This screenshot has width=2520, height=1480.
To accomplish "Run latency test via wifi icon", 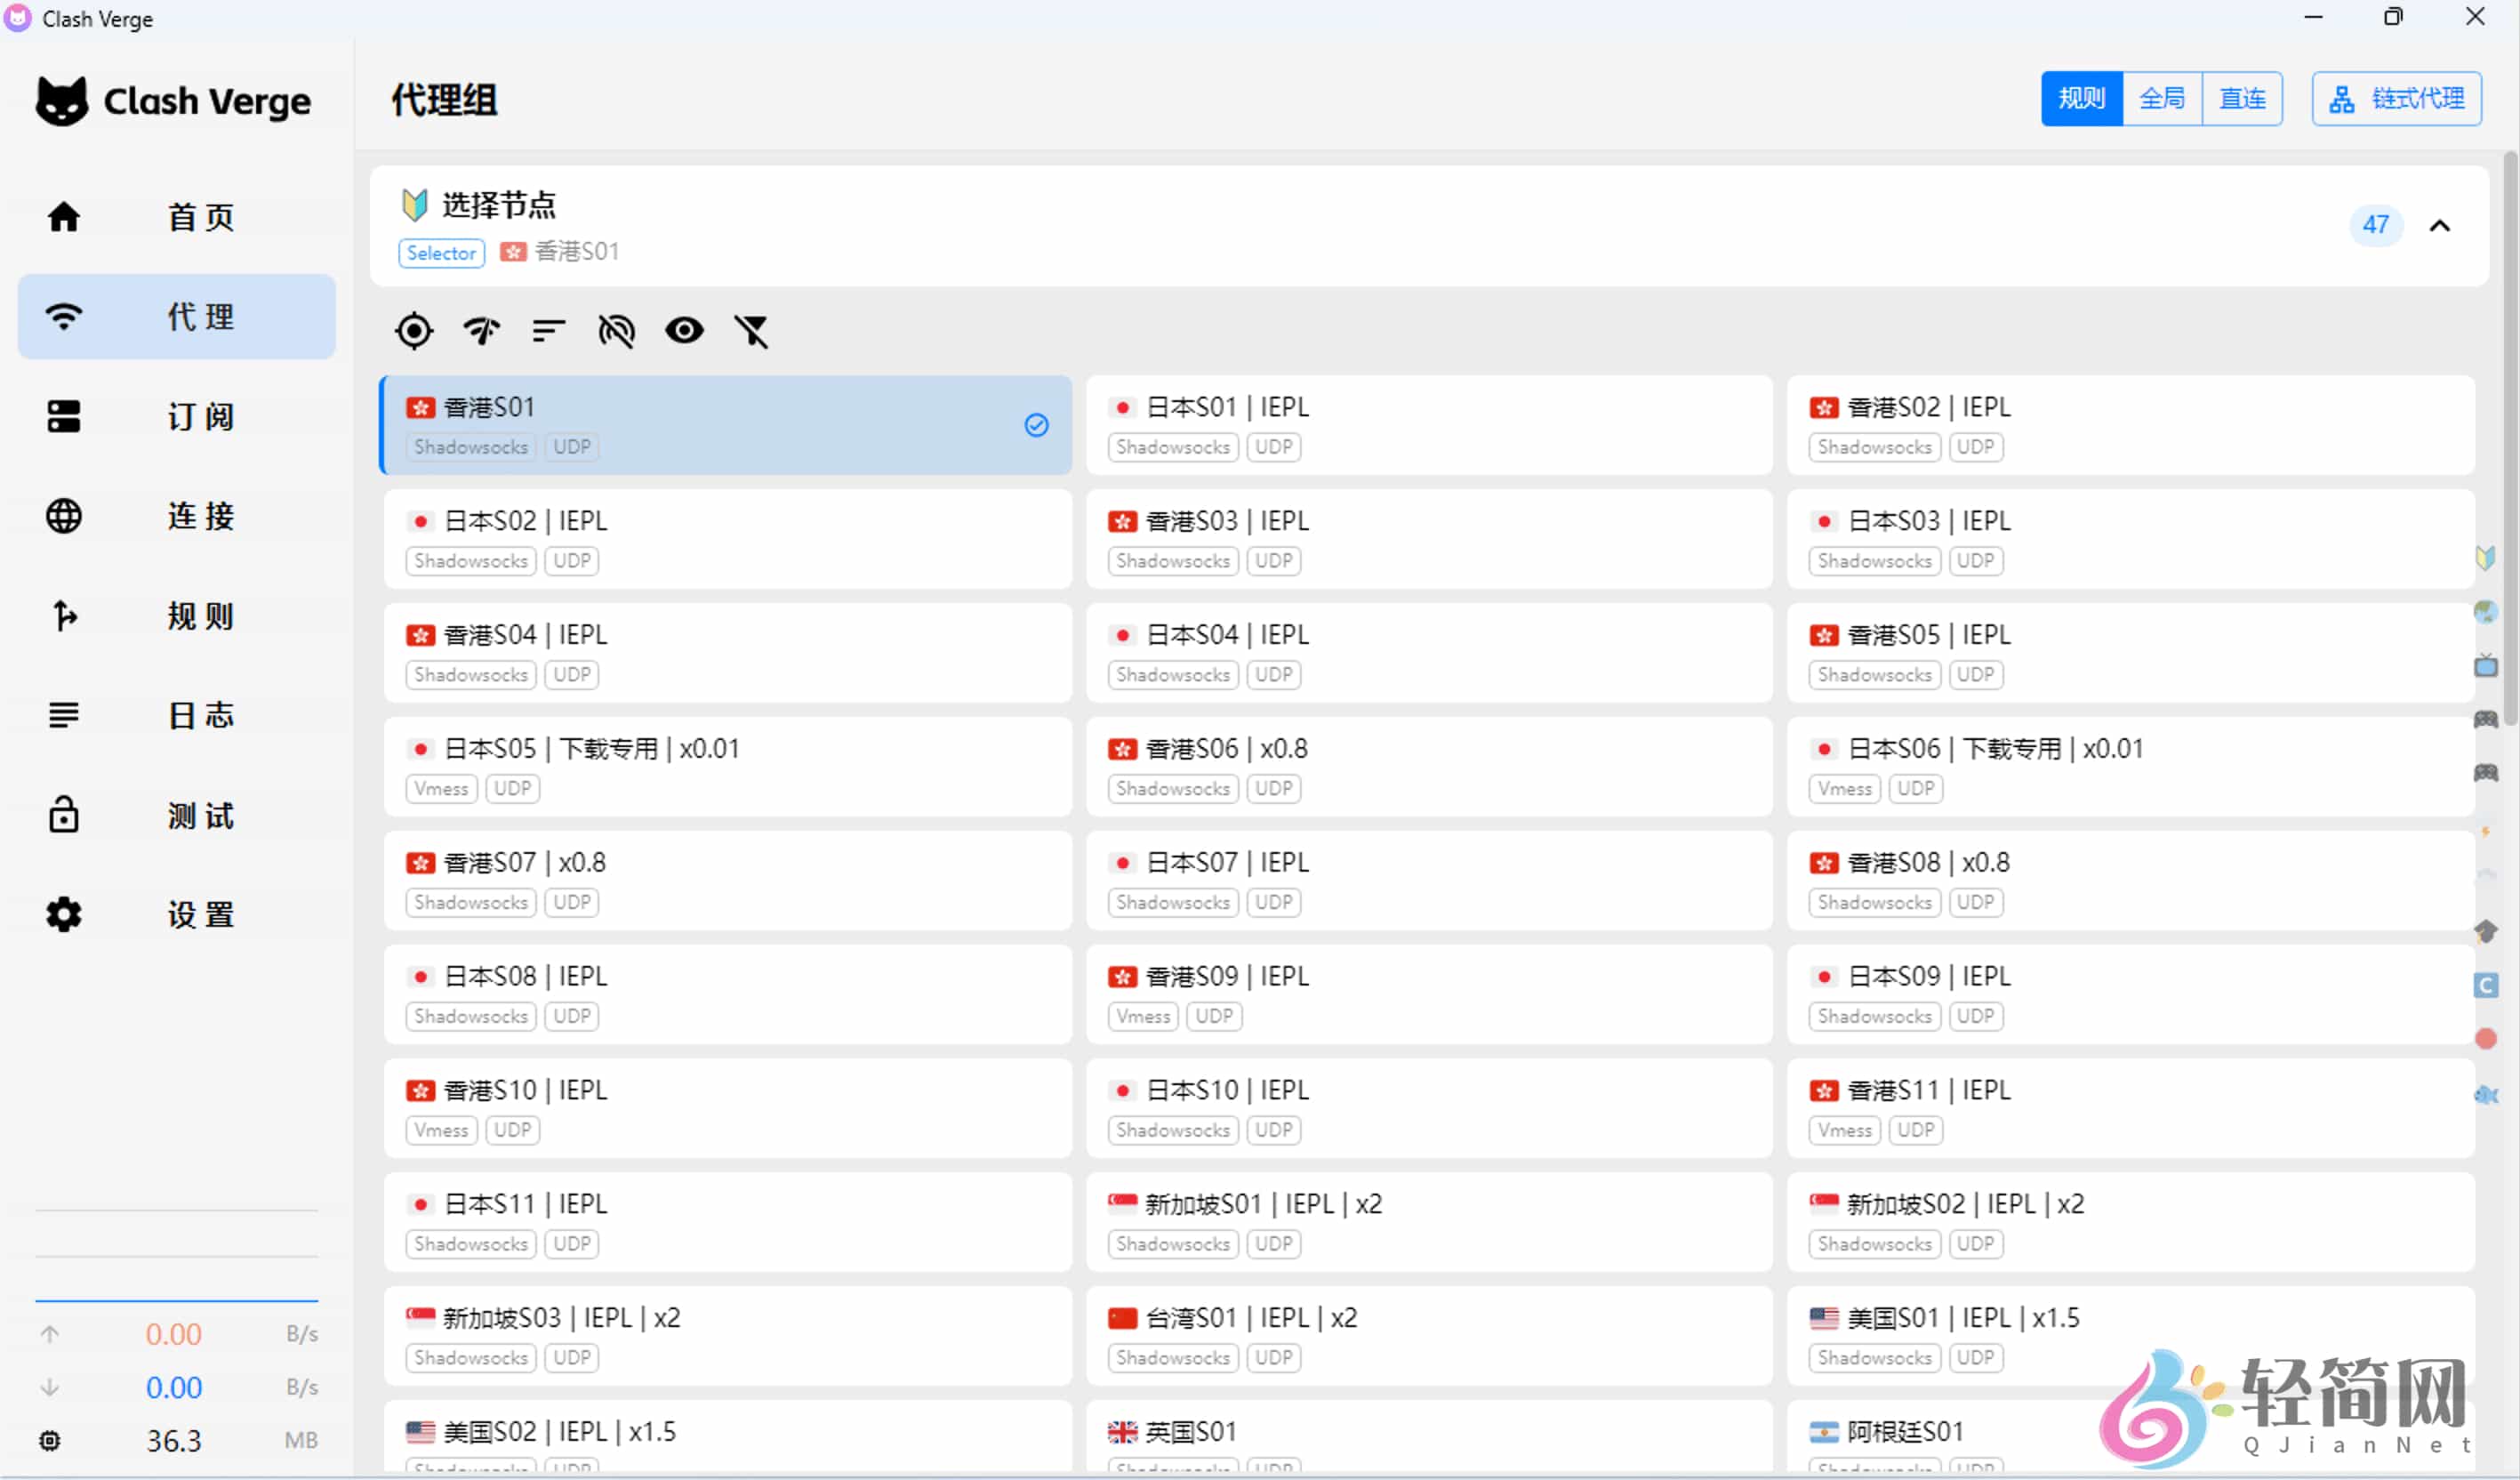I will click(481, 331).
